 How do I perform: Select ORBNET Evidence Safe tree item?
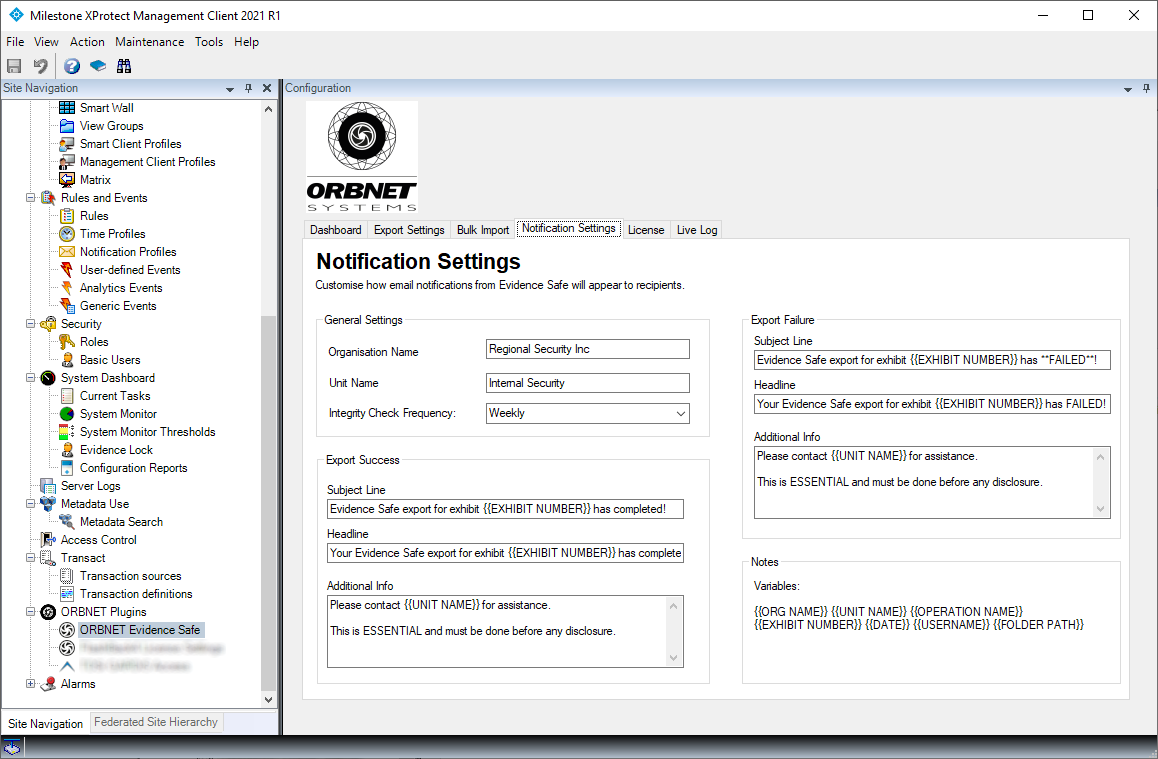(140, 630)
